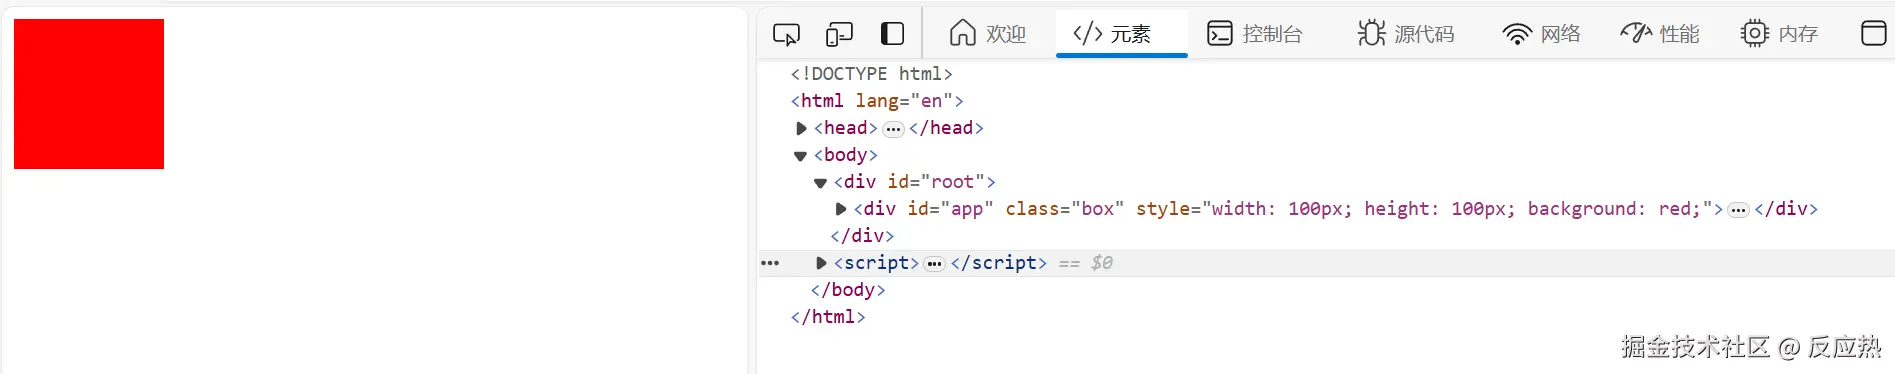This screenshot has width=1895, height=374.
Task: Expand the div id="app" node
Action: tap(841, 209)
